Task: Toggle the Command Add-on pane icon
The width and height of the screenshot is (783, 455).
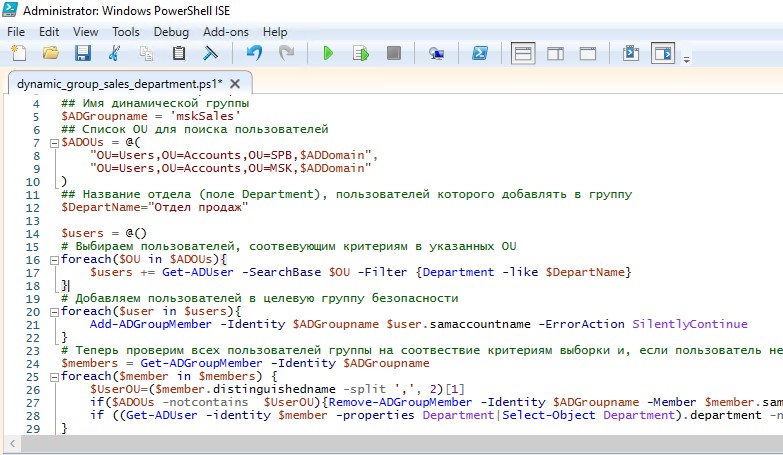Action: pos(663,53)
